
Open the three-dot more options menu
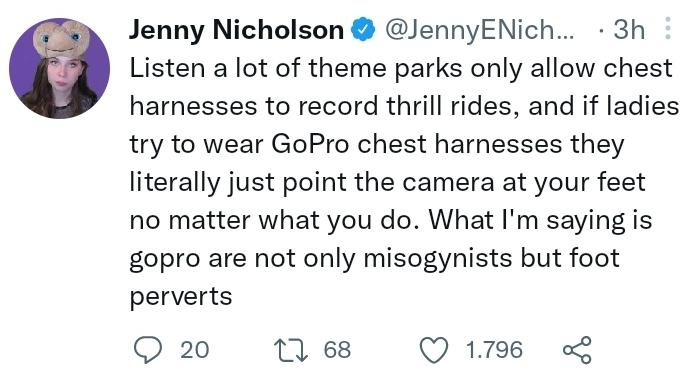pos(667,28)
